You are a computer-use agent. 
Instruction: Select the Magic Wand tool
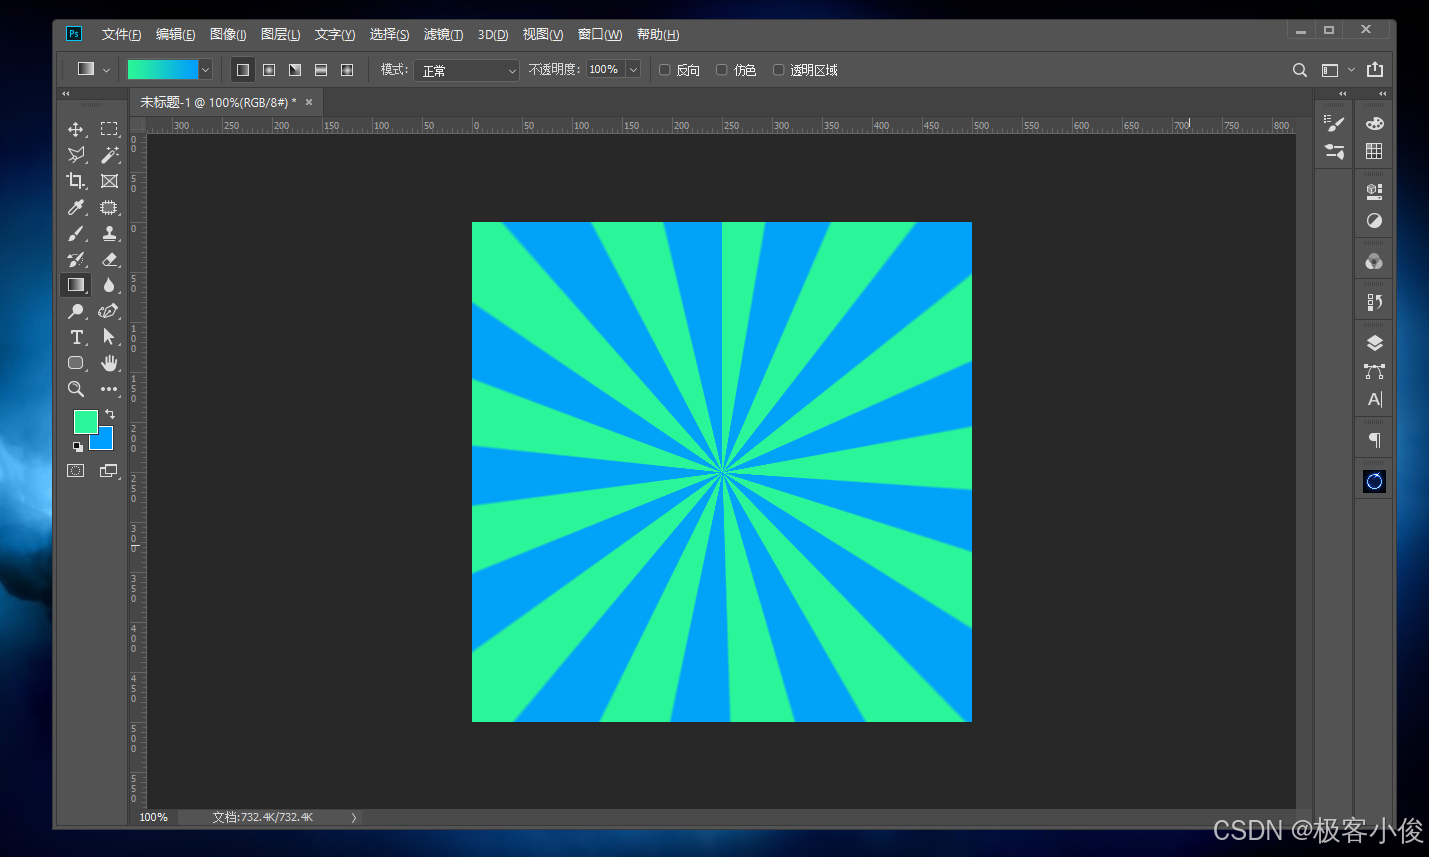(109, 155)
